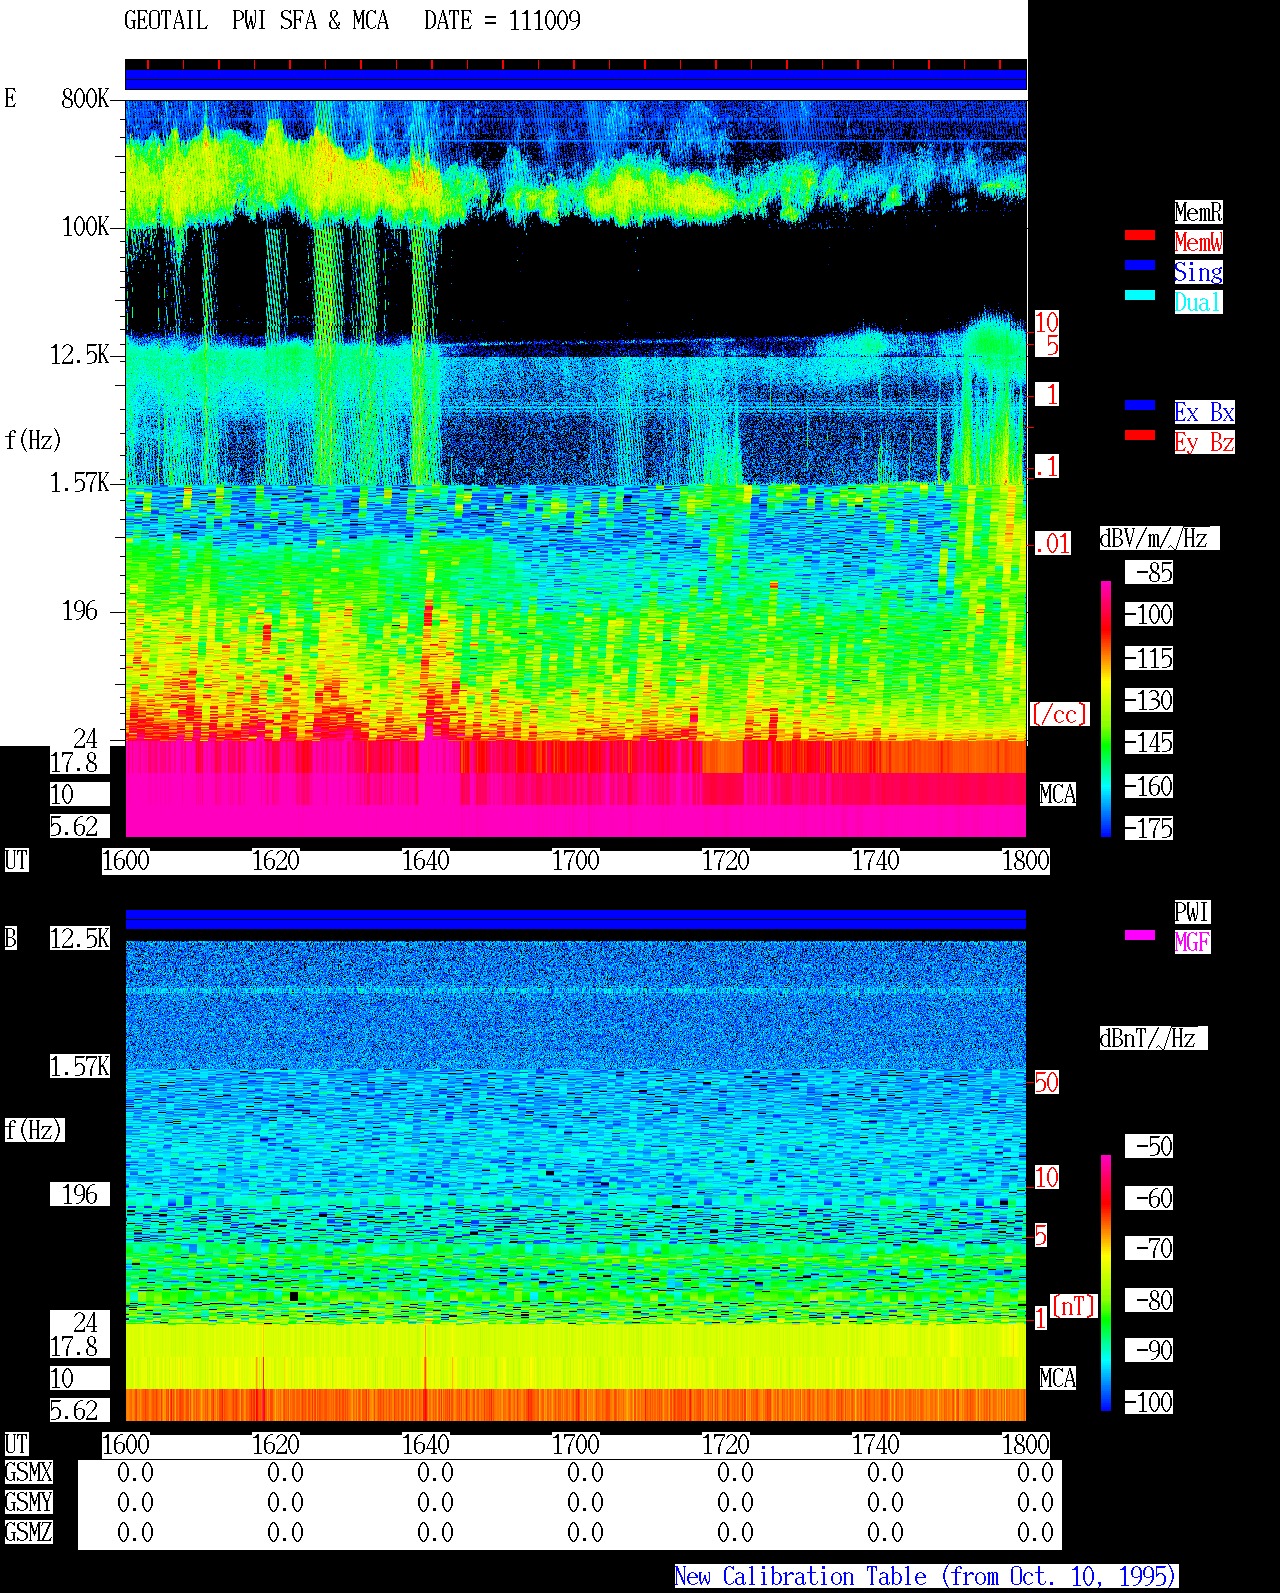Click the New Calibration Table note
The image size is (1280, 1593).
click(926, 1577)
